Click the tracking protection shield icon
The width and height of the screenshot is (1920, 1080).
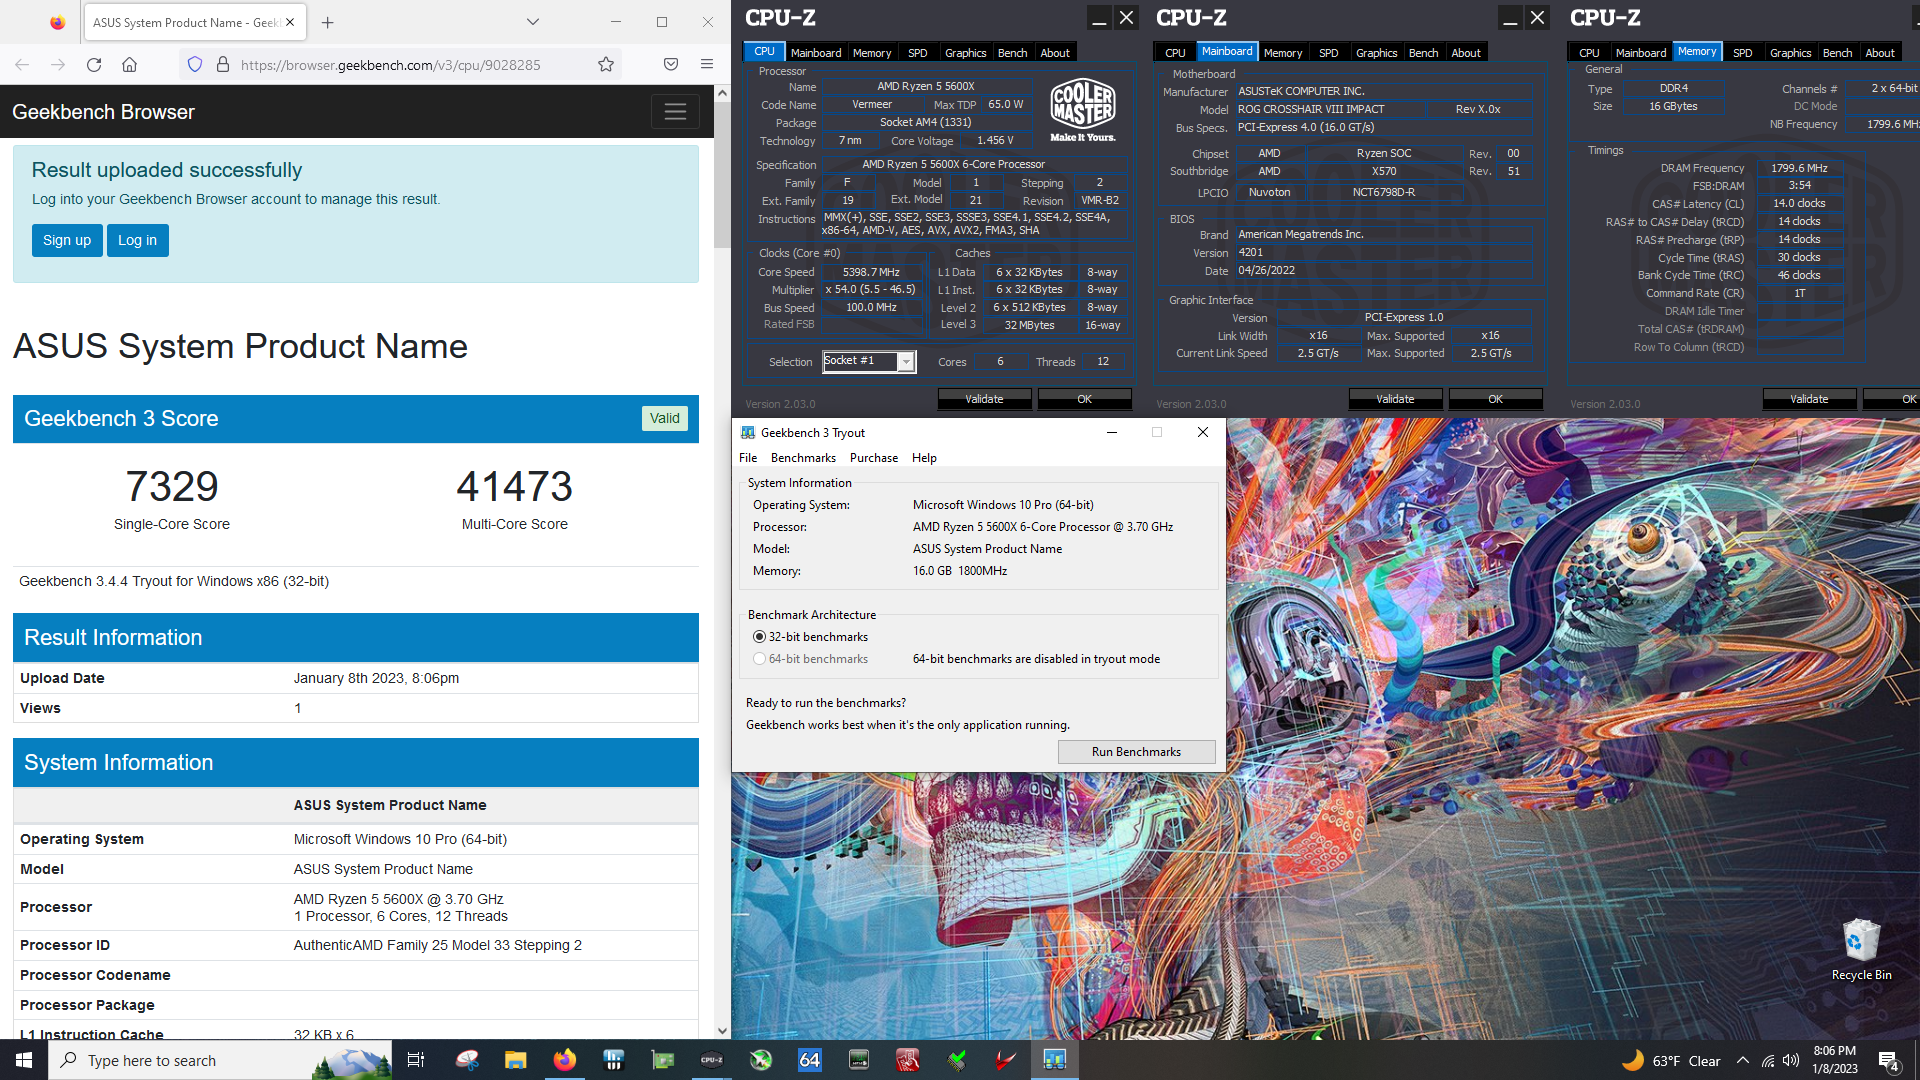[x=195, y=64]
